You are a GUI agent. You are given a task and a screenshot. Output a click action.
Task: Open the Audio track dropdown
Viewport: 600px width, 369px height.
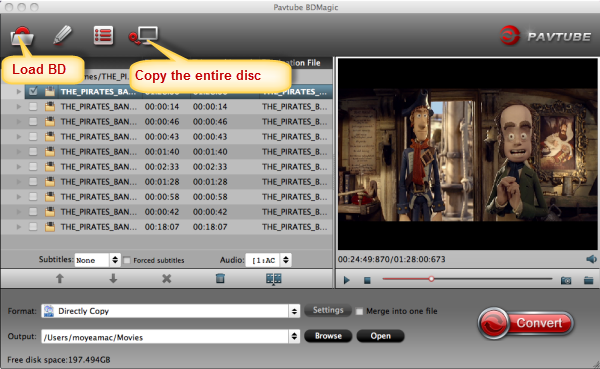tap(268, 260)
